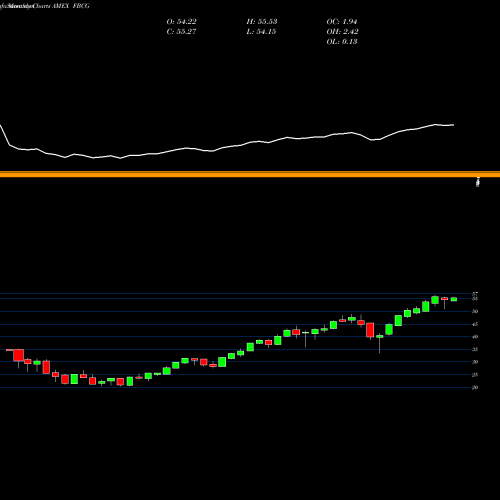This screenshot has width=500, height=500.
Task: Click the '45' price axis label
Action: click(475, 324)
